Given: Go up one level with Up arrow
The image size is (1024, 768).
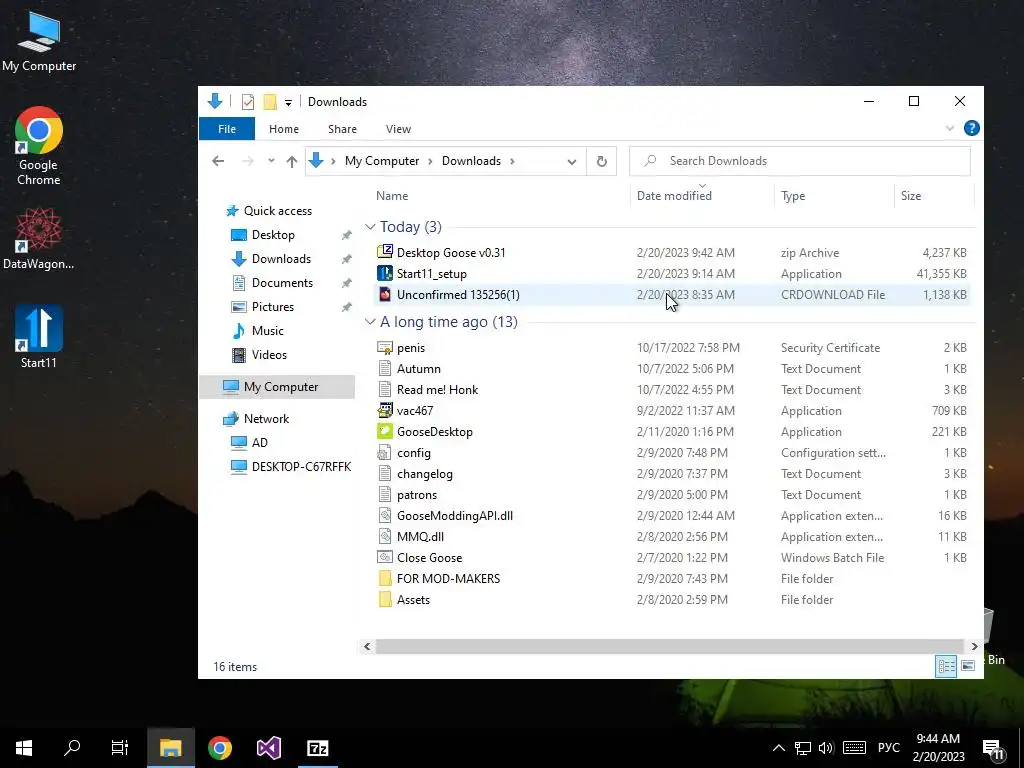Looking at the screenshot, I should [292, 161].
